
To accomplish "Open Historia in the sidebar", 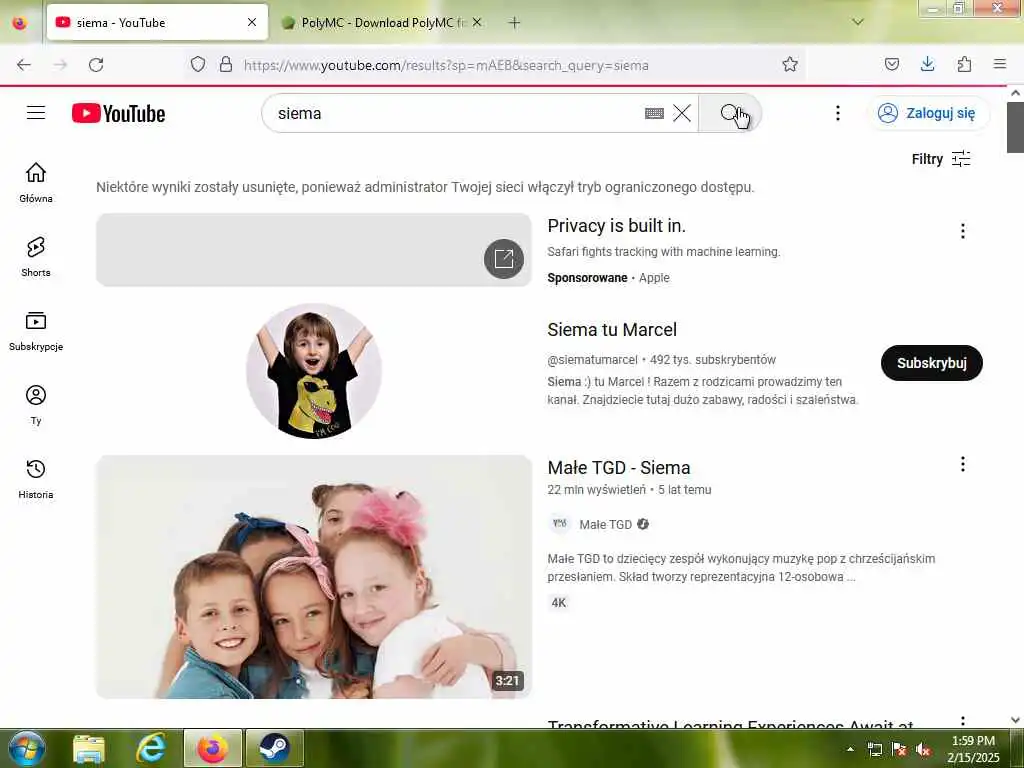I will pyautogui.click(x=36, y=479).
